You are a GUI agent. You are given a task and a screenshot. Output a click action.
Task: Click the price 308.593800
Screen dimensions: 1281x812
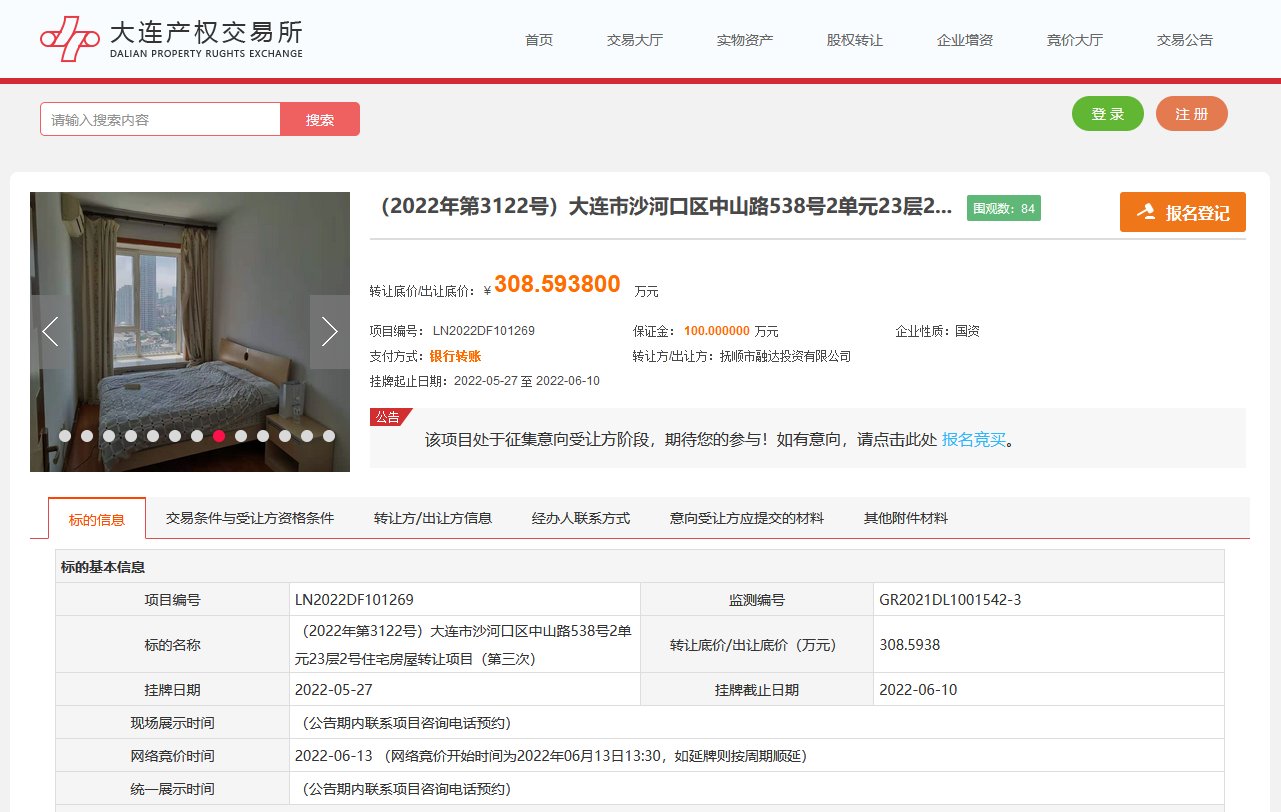pos(557,284)
